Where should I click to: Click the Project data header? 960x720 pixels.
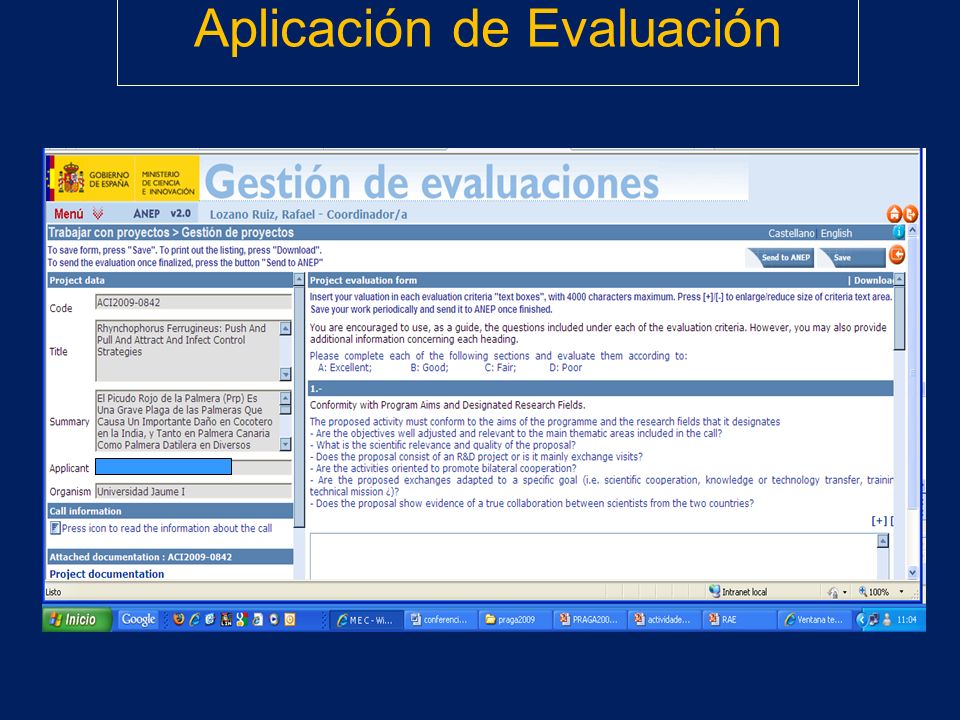point(170,280)
